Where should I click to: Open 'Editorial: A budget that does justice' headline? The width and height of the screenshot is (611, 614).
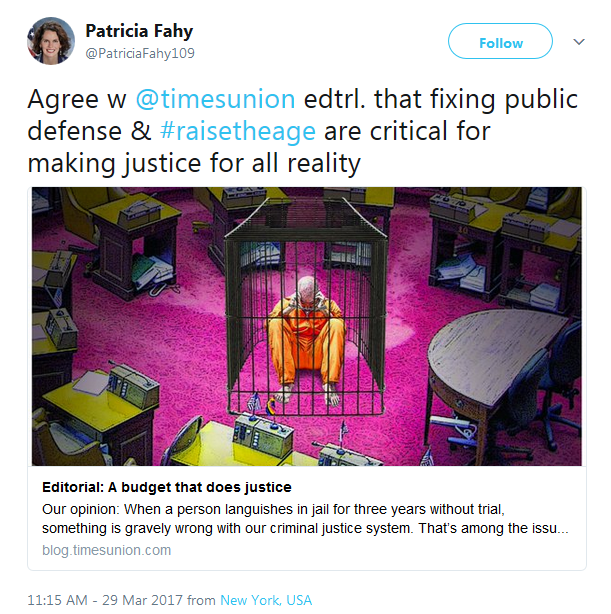tap(167, 487)
